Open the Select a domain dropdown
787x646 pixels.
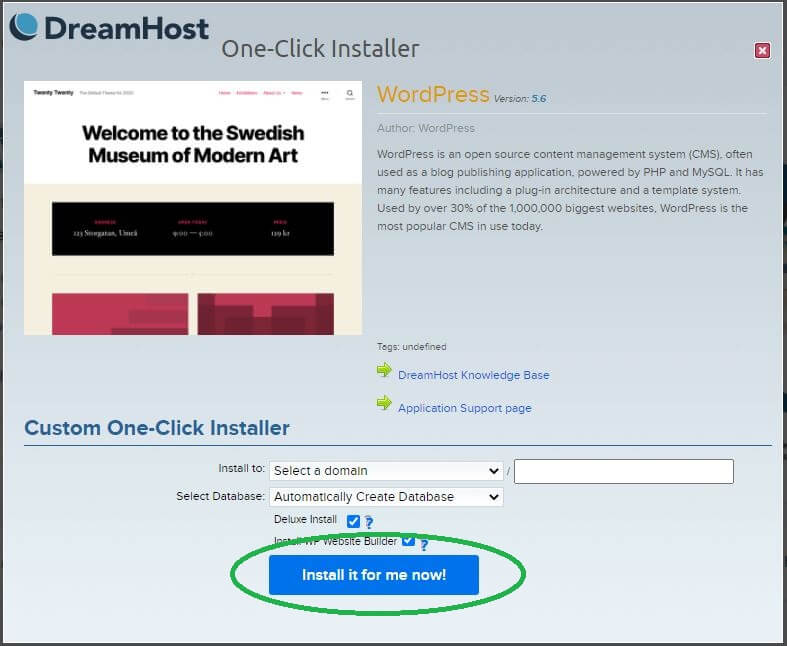[x=386, y=471]
